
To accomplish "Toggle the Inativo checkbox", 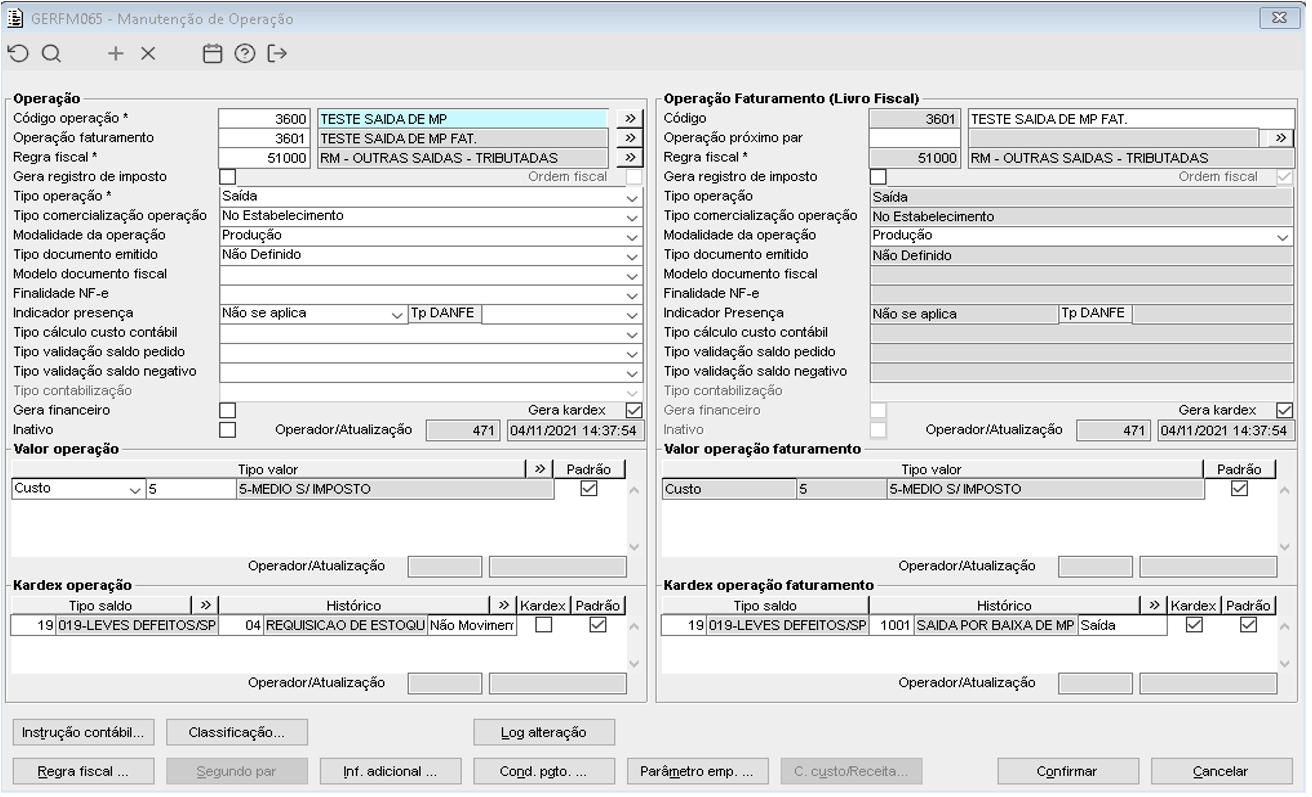I will click(228, 429).
